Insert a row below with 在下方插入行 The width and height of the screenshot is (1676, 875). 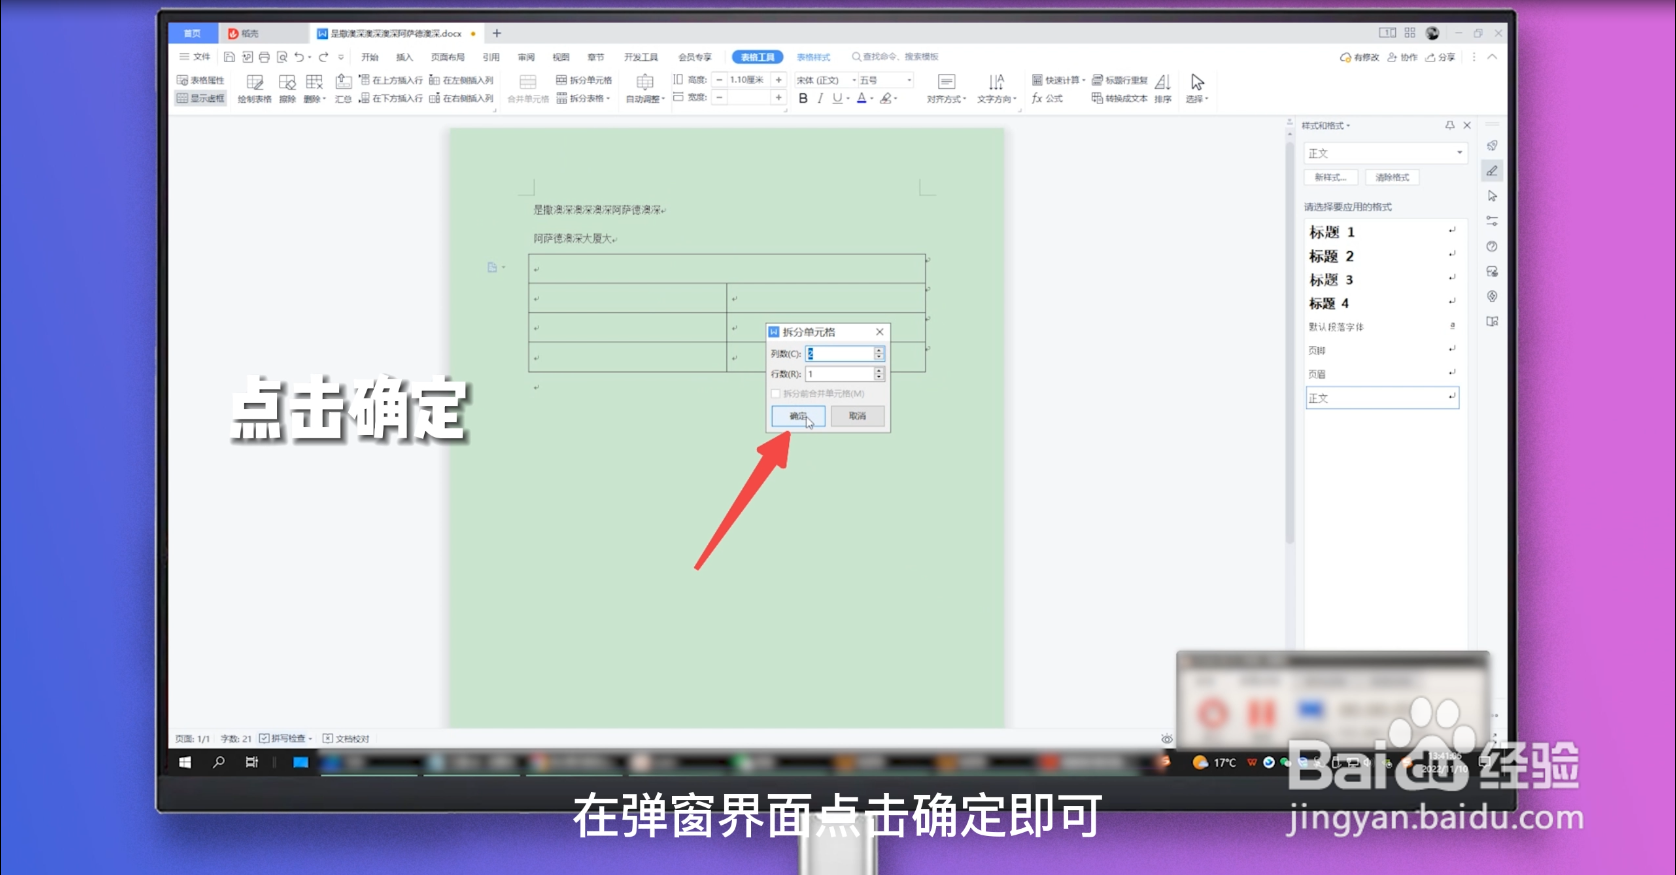coord(391,98)
